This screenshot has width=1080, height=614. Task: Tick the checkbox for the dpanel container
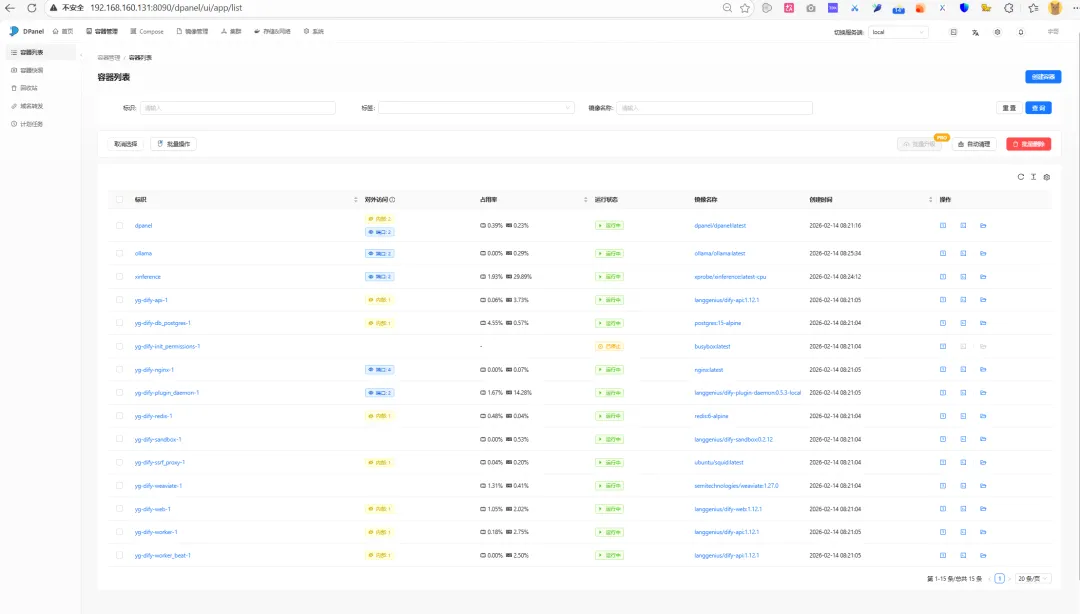[120, 225]
